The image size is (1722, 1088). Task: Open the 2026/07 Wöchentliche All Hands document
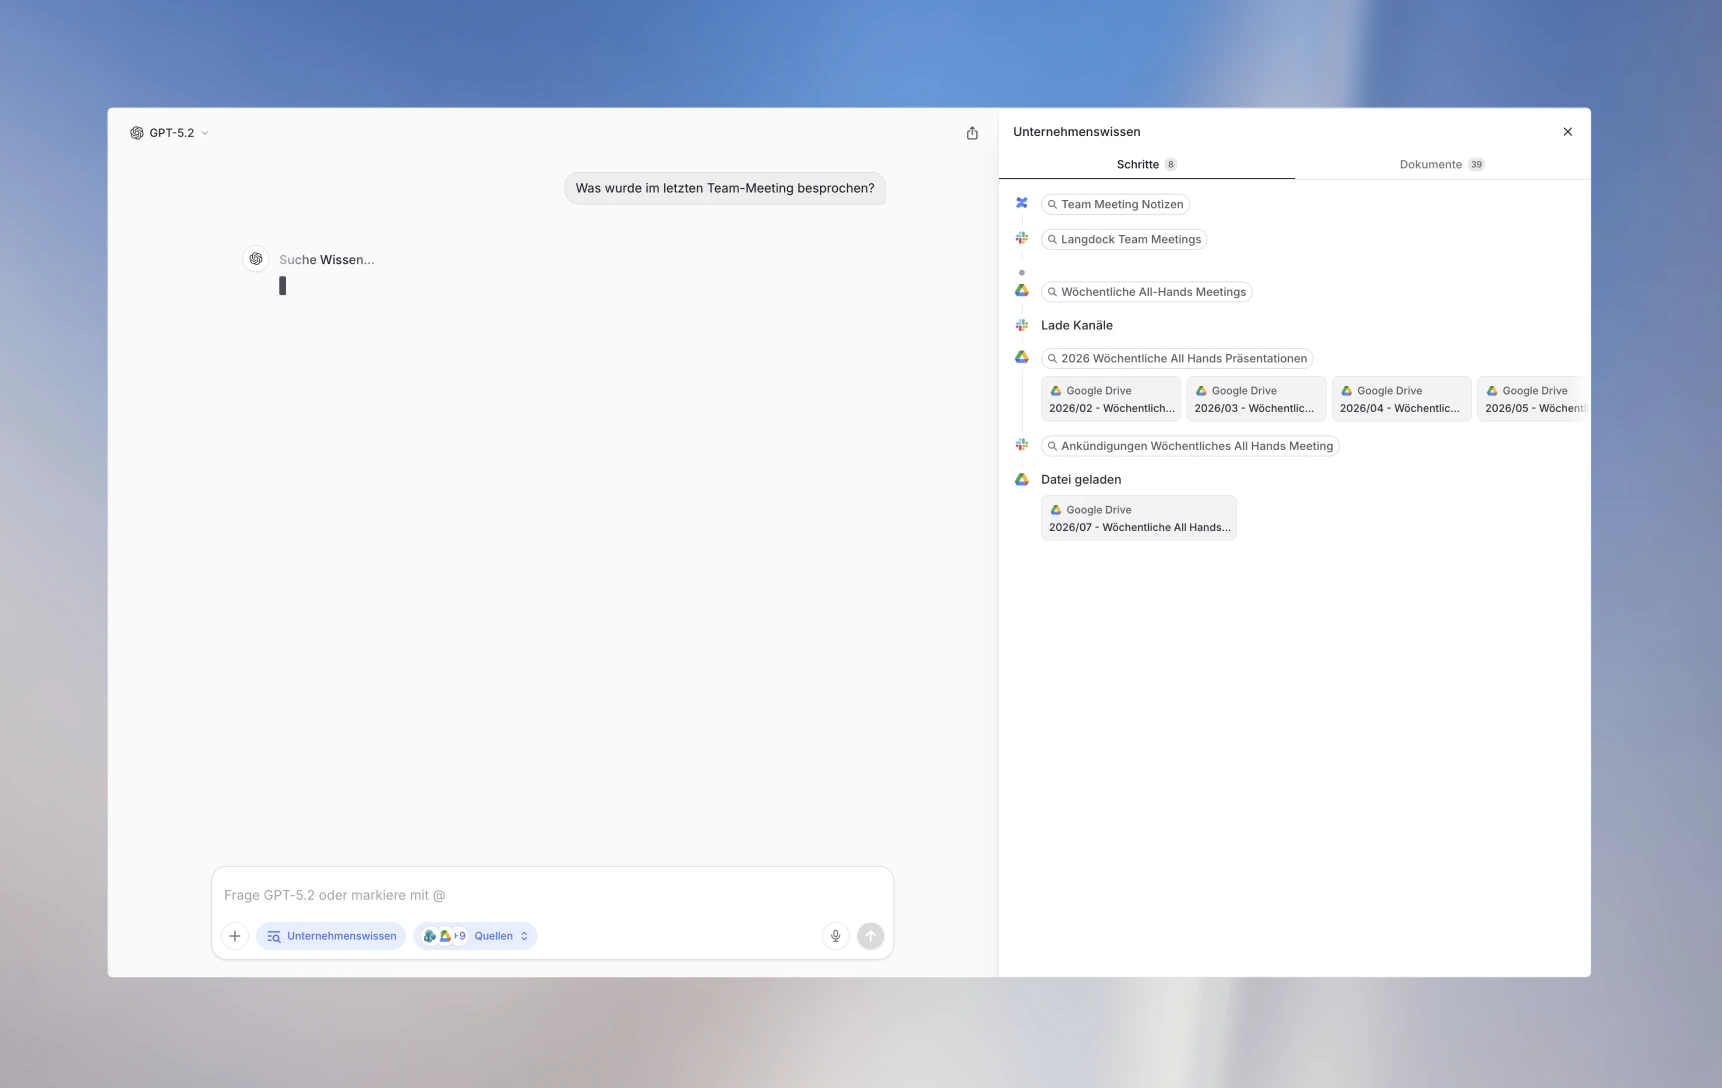click(1138, 518)
